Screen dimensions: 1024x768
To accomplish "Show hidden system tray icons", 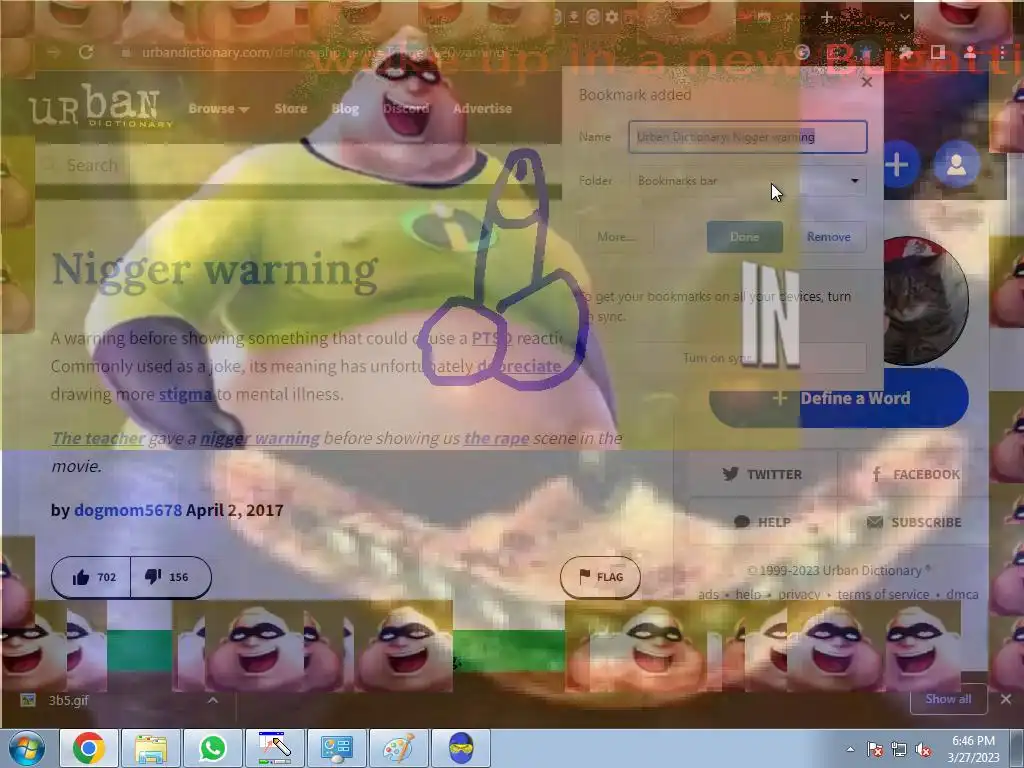I will pos(850,749).
